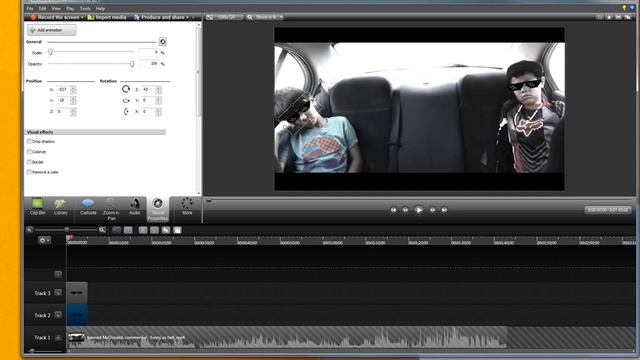This screenshot has height=360, width=640.
Task: Toggle Track 2 lock icon
Action: (x=58, y=315)
